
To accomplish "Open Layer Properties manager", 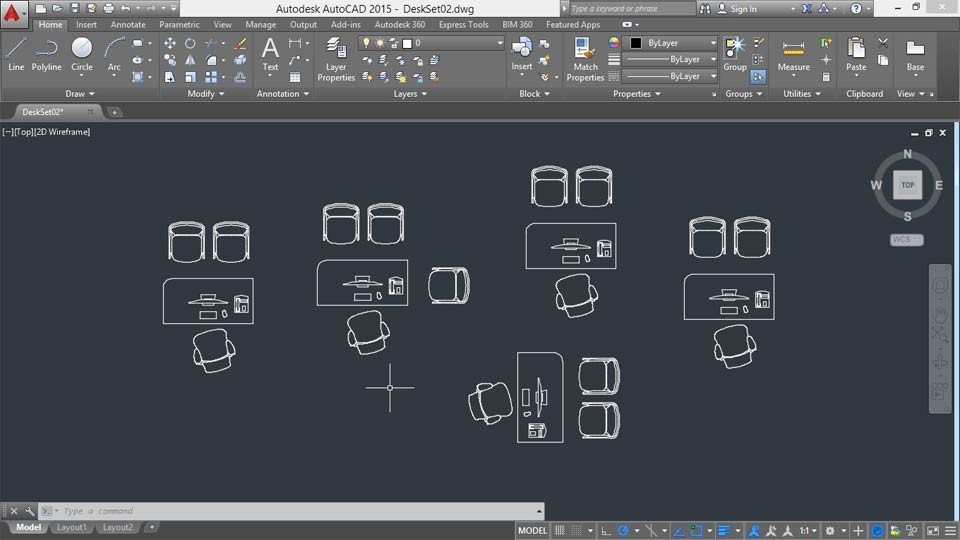I will pyautogui.click(x=336, y=59).
